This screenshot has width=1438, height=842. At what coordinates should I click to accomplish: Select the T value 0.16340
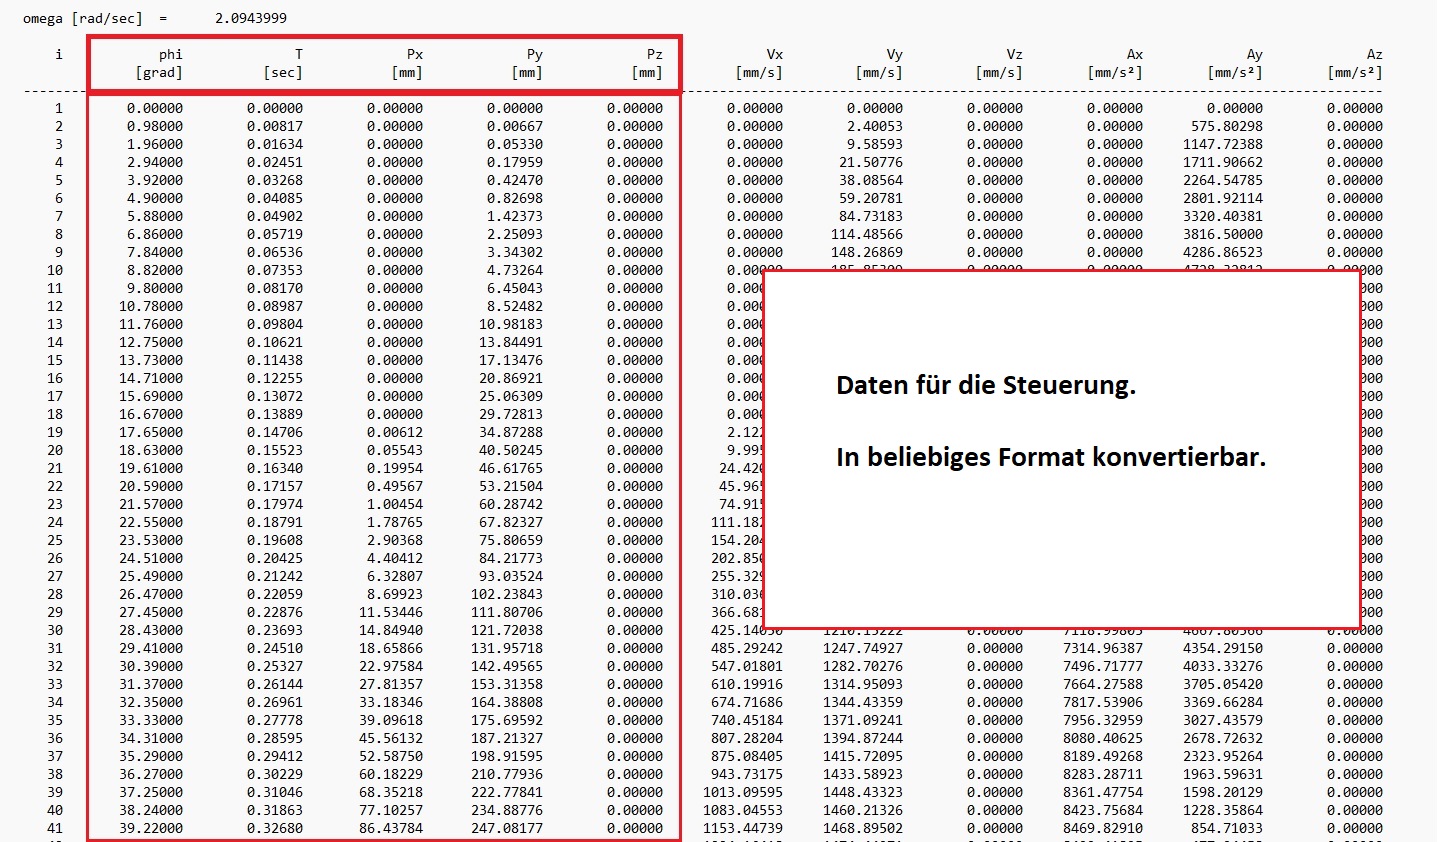click(x=275, y=468)
